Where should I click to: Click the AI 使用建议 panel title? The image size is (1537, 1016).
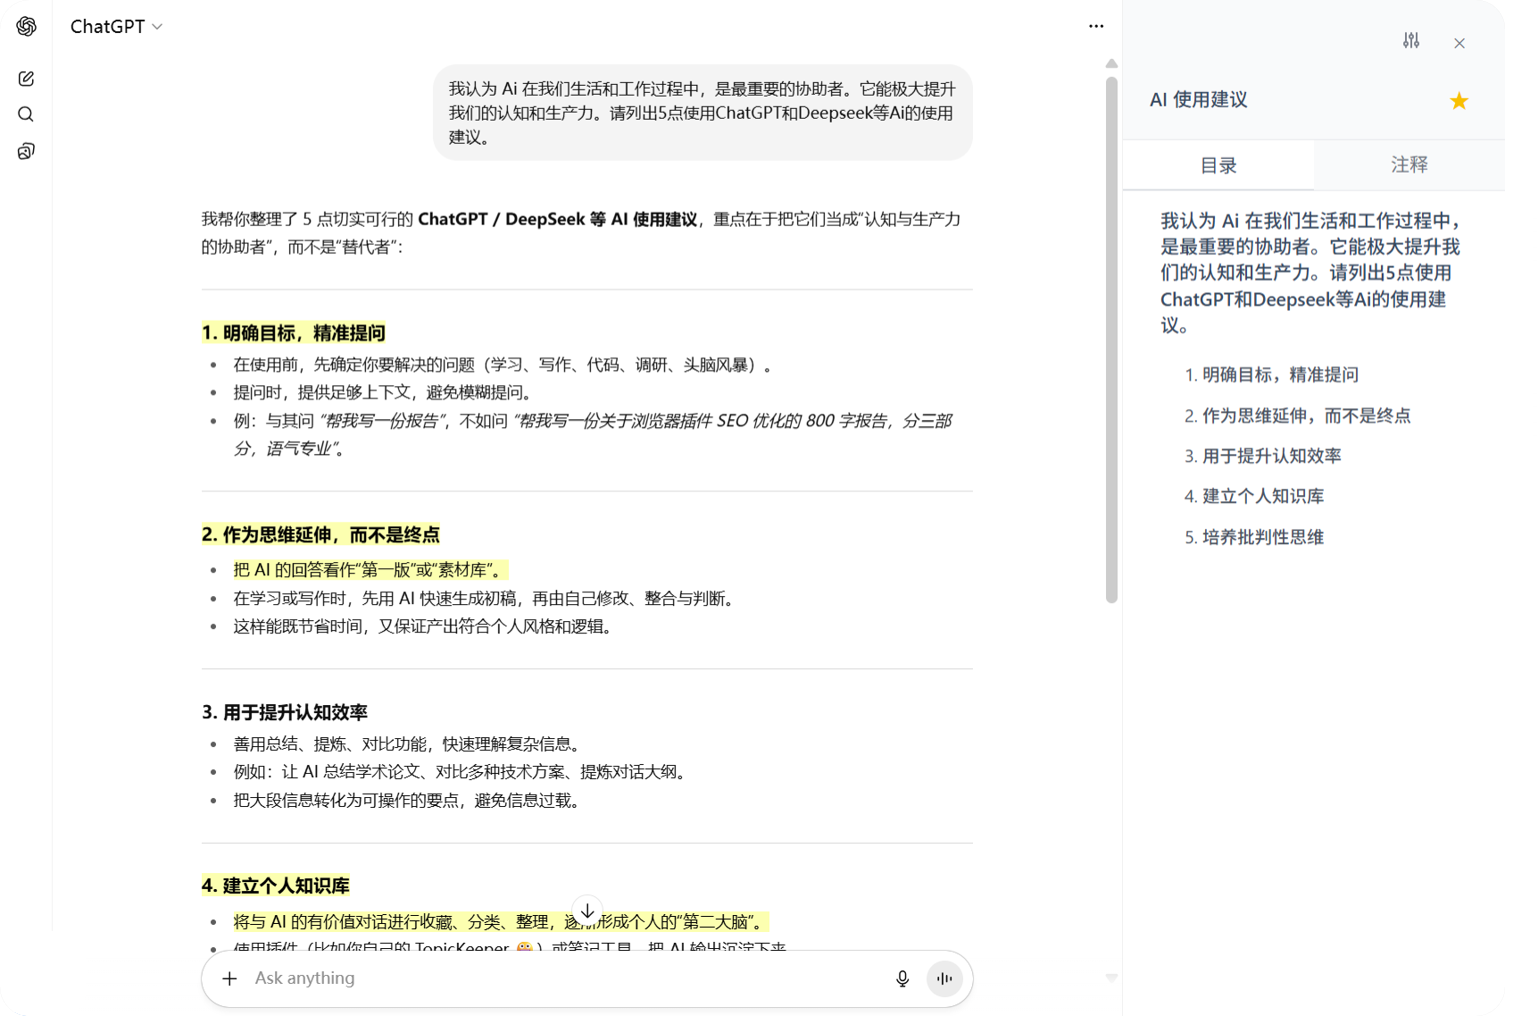(x=1198, y=100)
